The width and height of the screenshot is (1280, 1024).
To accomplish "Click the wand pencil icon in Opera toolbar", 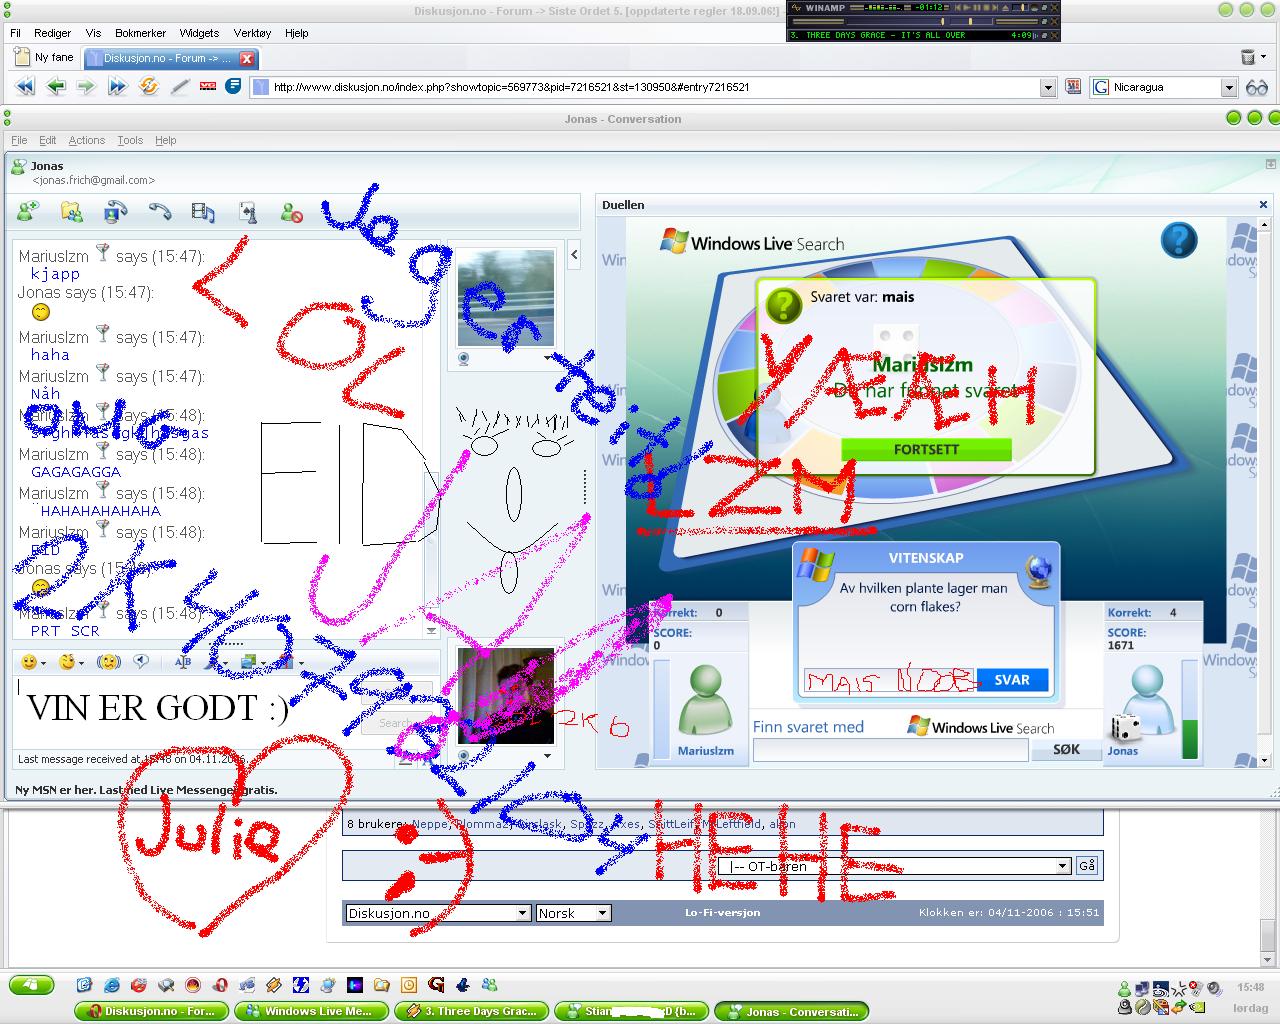I will pyautogui.click(x=180, y=87).
